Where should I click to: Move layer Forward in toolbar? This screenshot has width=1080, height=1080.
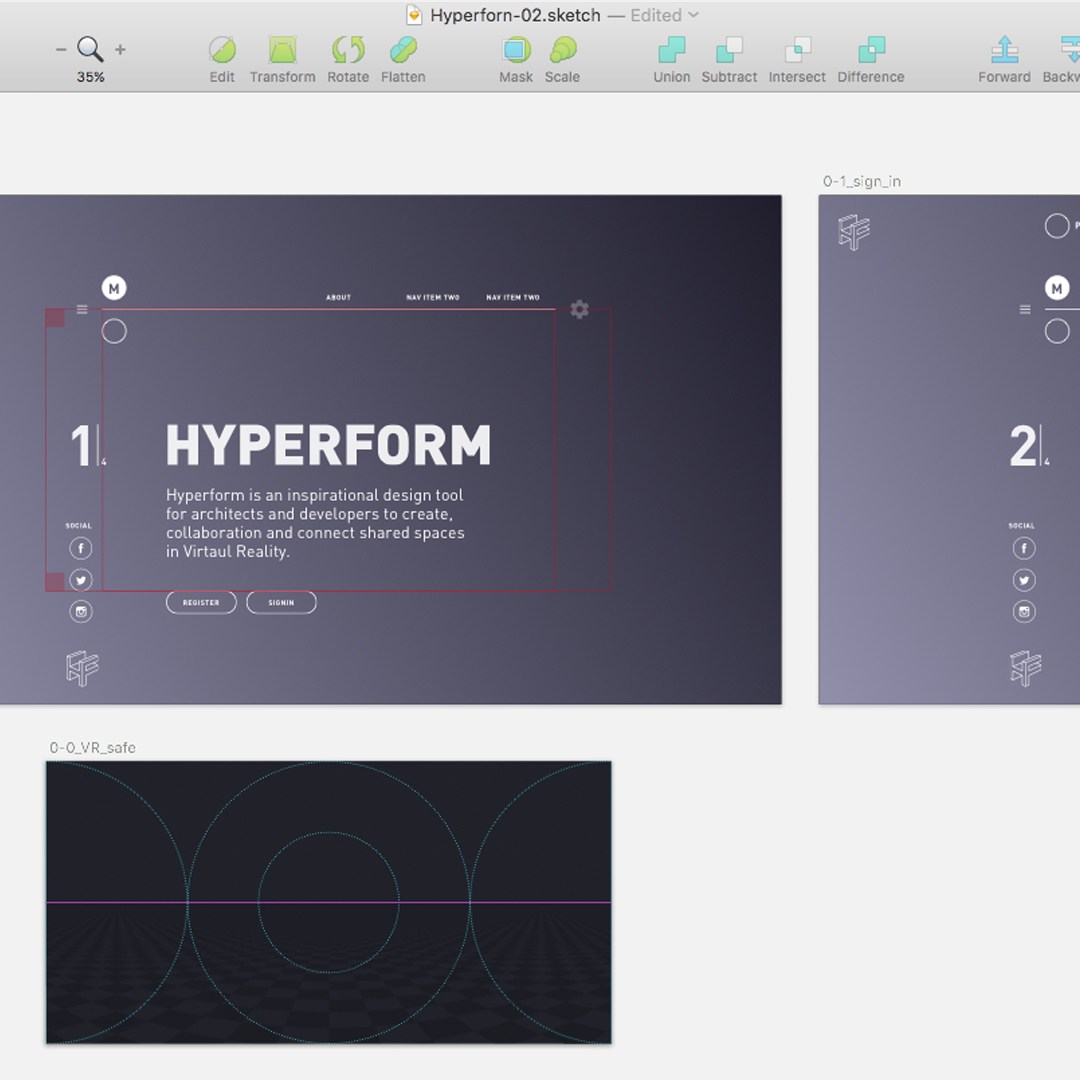1004,50
